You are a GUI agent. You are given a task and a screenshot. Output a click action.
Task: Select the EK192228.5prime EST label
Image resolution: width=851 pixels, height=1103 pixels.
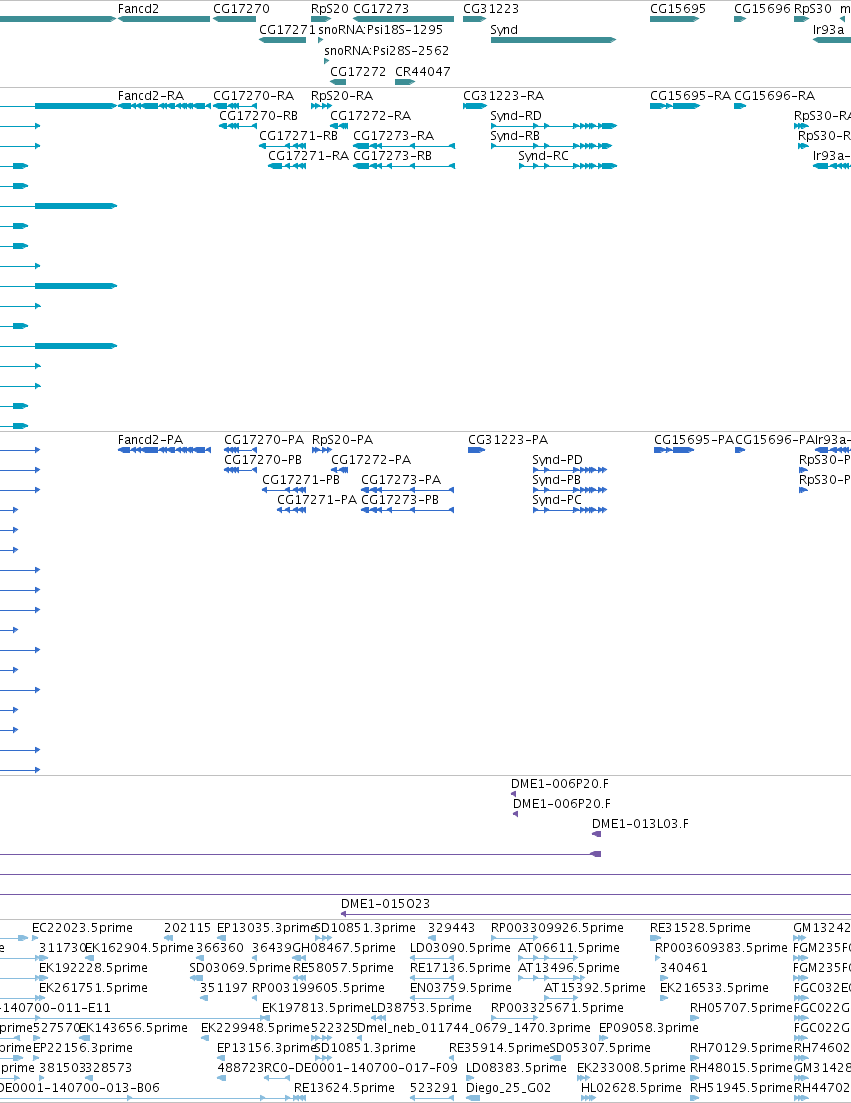[x=92, y=968]
